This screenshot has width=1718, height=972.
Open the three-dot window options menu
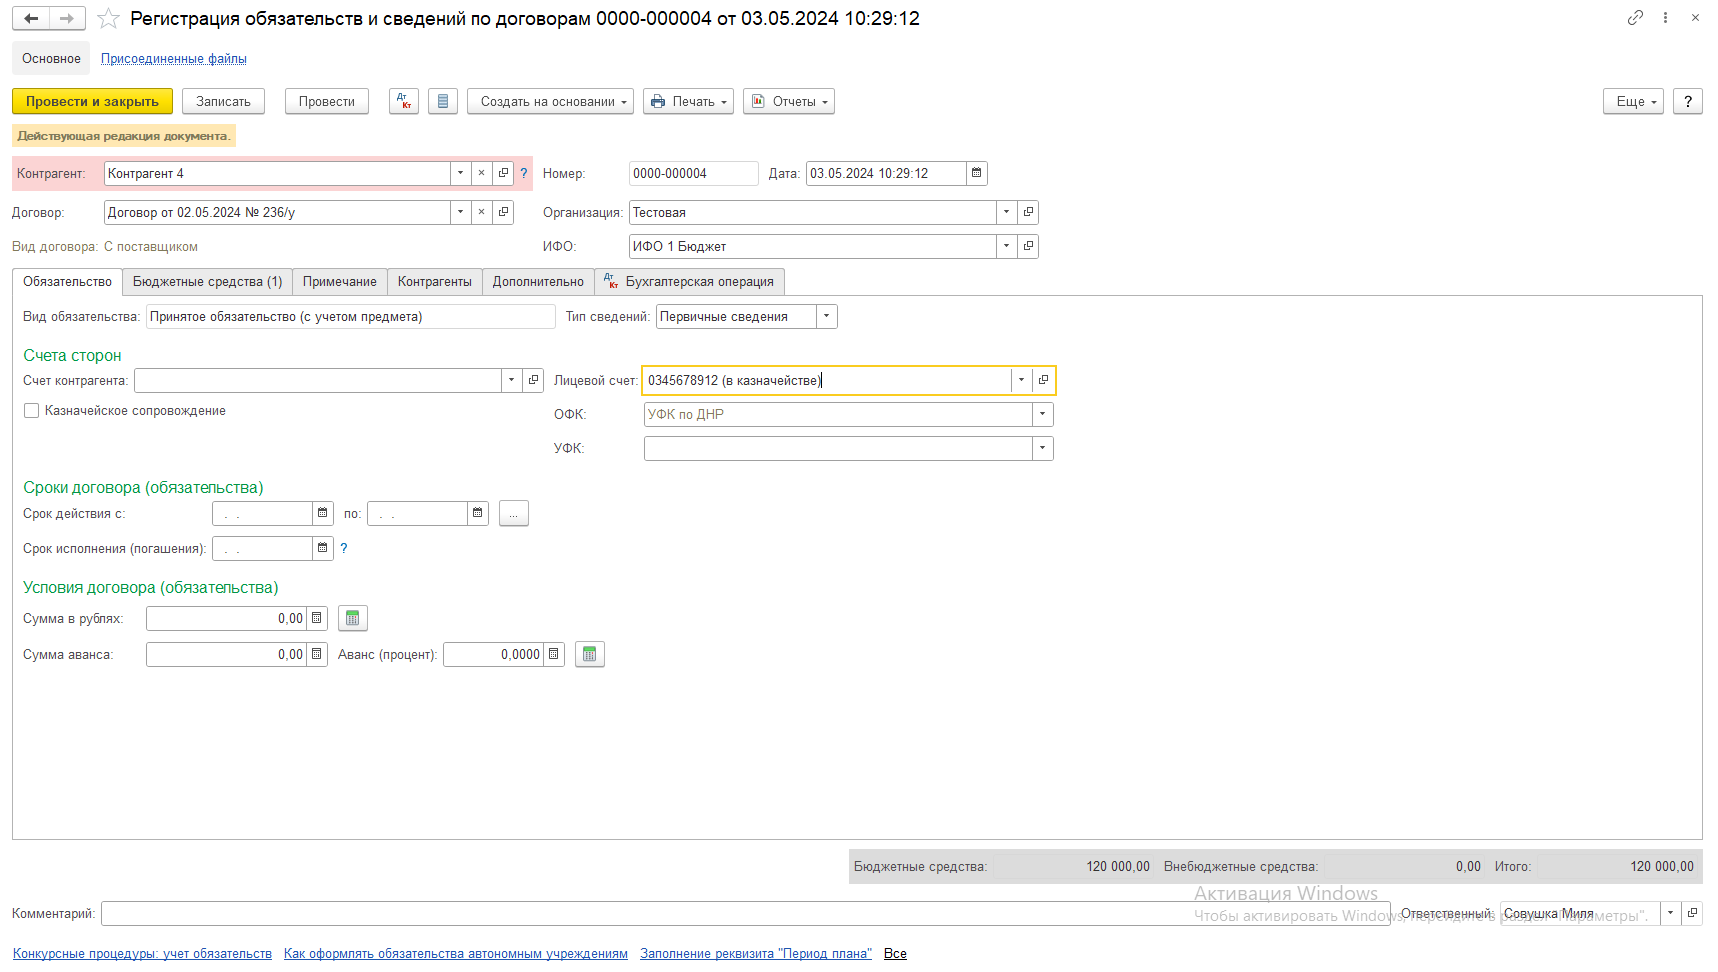pyautogui.click(x=1665, y=18)
